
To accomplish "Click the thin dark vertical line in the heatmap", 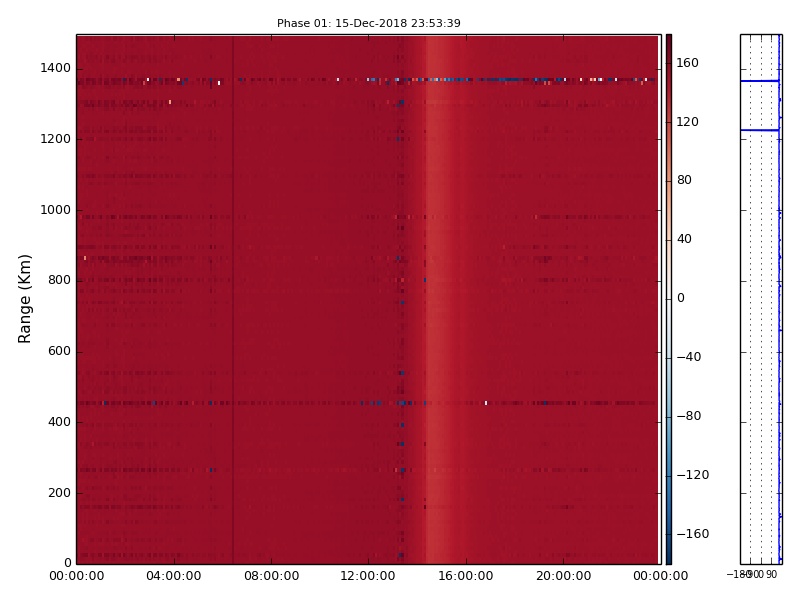I will coord(233,300).
